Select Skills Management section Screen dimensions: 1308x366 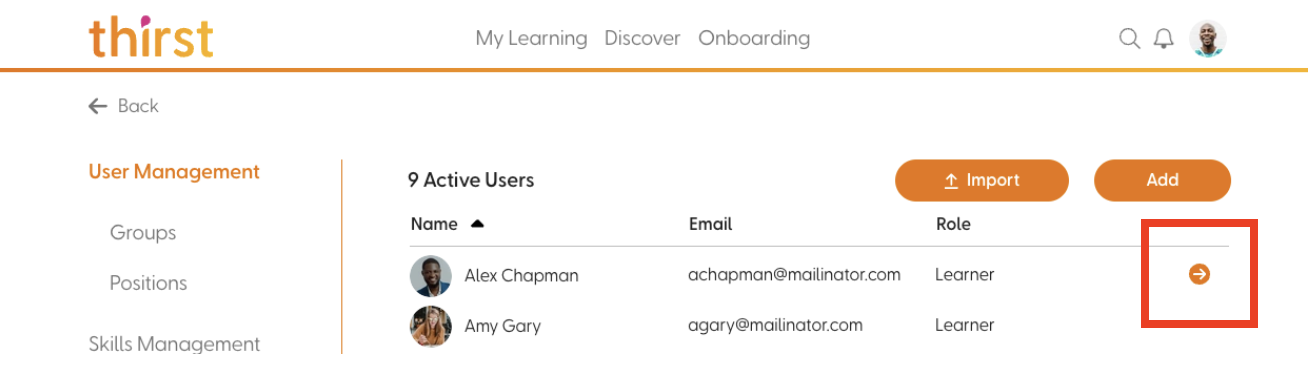(174, 344)
